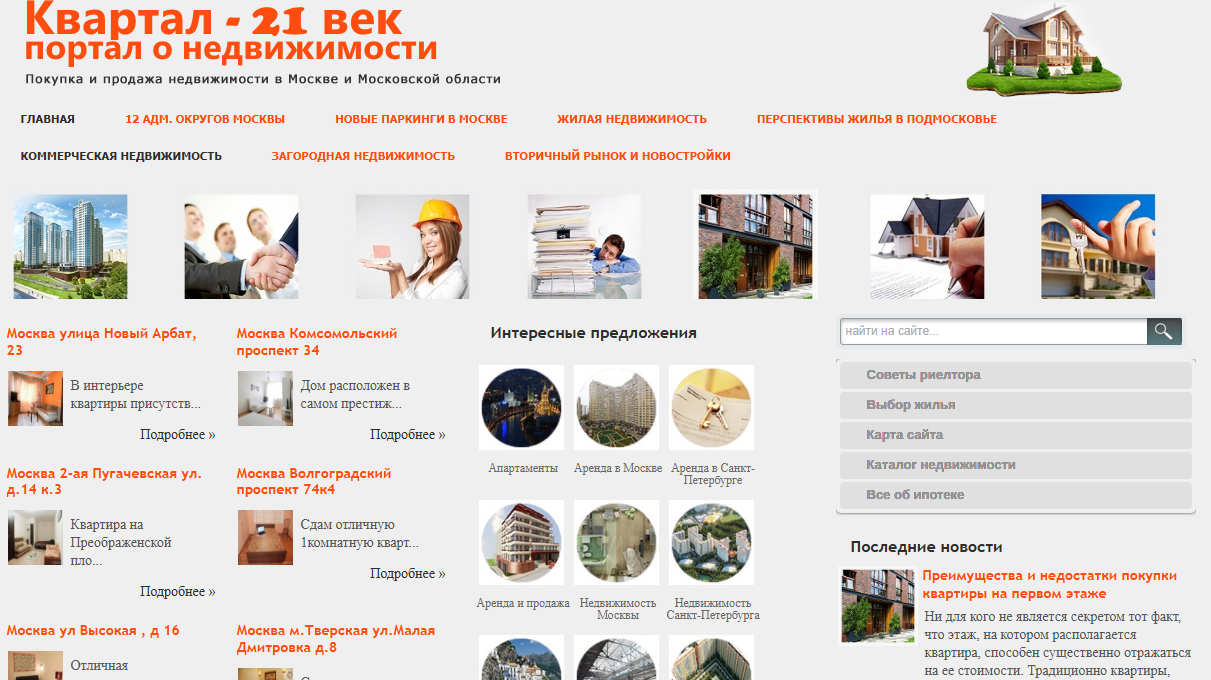The image size is (1211, 680).
Task: Focus the найти на сайте search field
Action: pyautogui.click(x=993, y=331)
